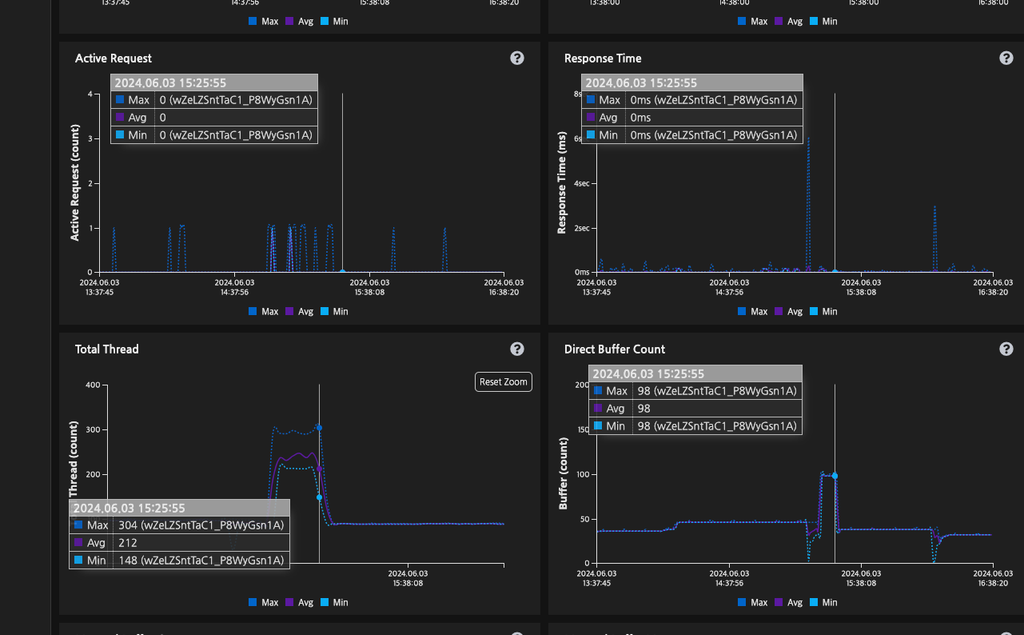Hide Min series in Response Time legend
The height and width of the screenshot is (635, 1024).
pos(823,312)
